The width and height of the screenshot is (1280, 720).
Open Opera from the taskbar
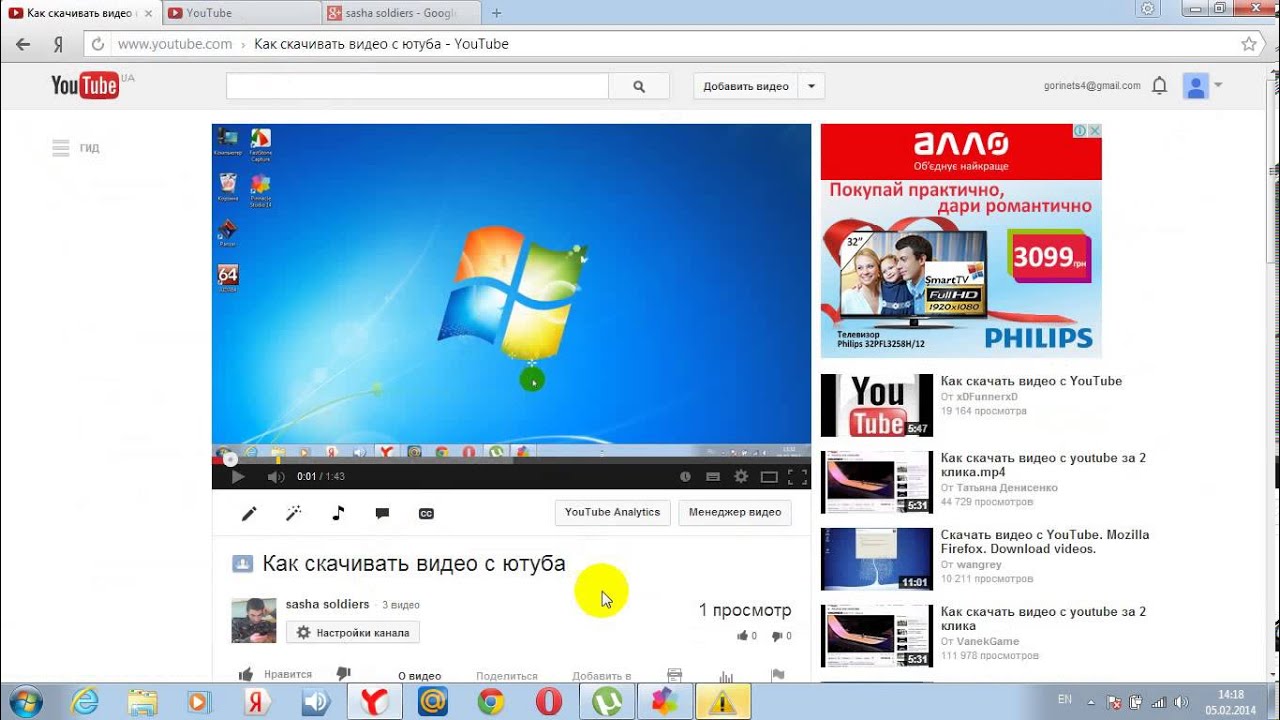549,702
